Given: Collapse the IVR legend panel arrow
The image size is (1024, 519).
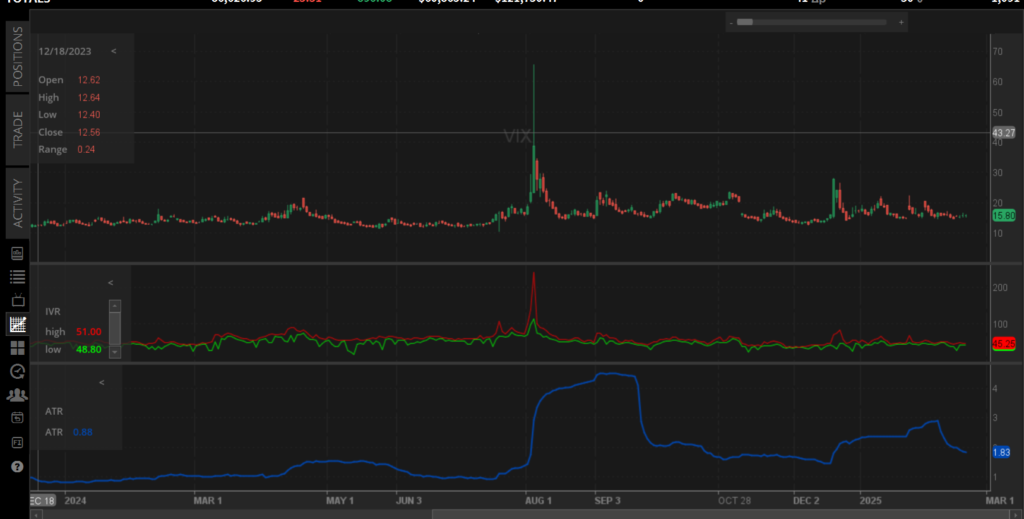Looking at the screenshot, I should pyautogui.click(x=110, y=283).
